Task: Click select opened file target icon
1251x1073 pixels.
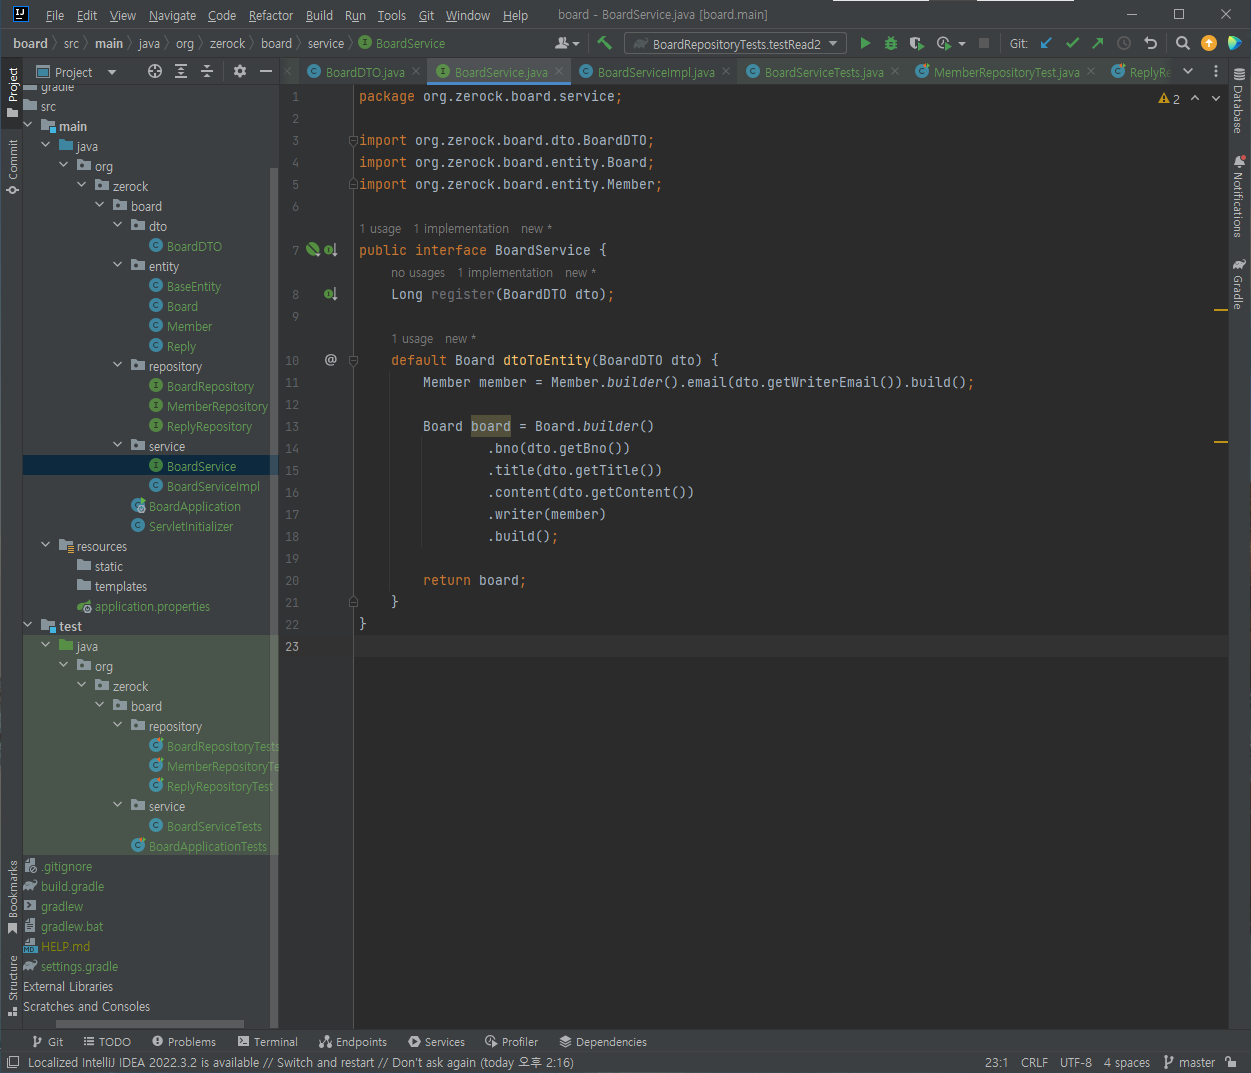Action: pos(155,71)
